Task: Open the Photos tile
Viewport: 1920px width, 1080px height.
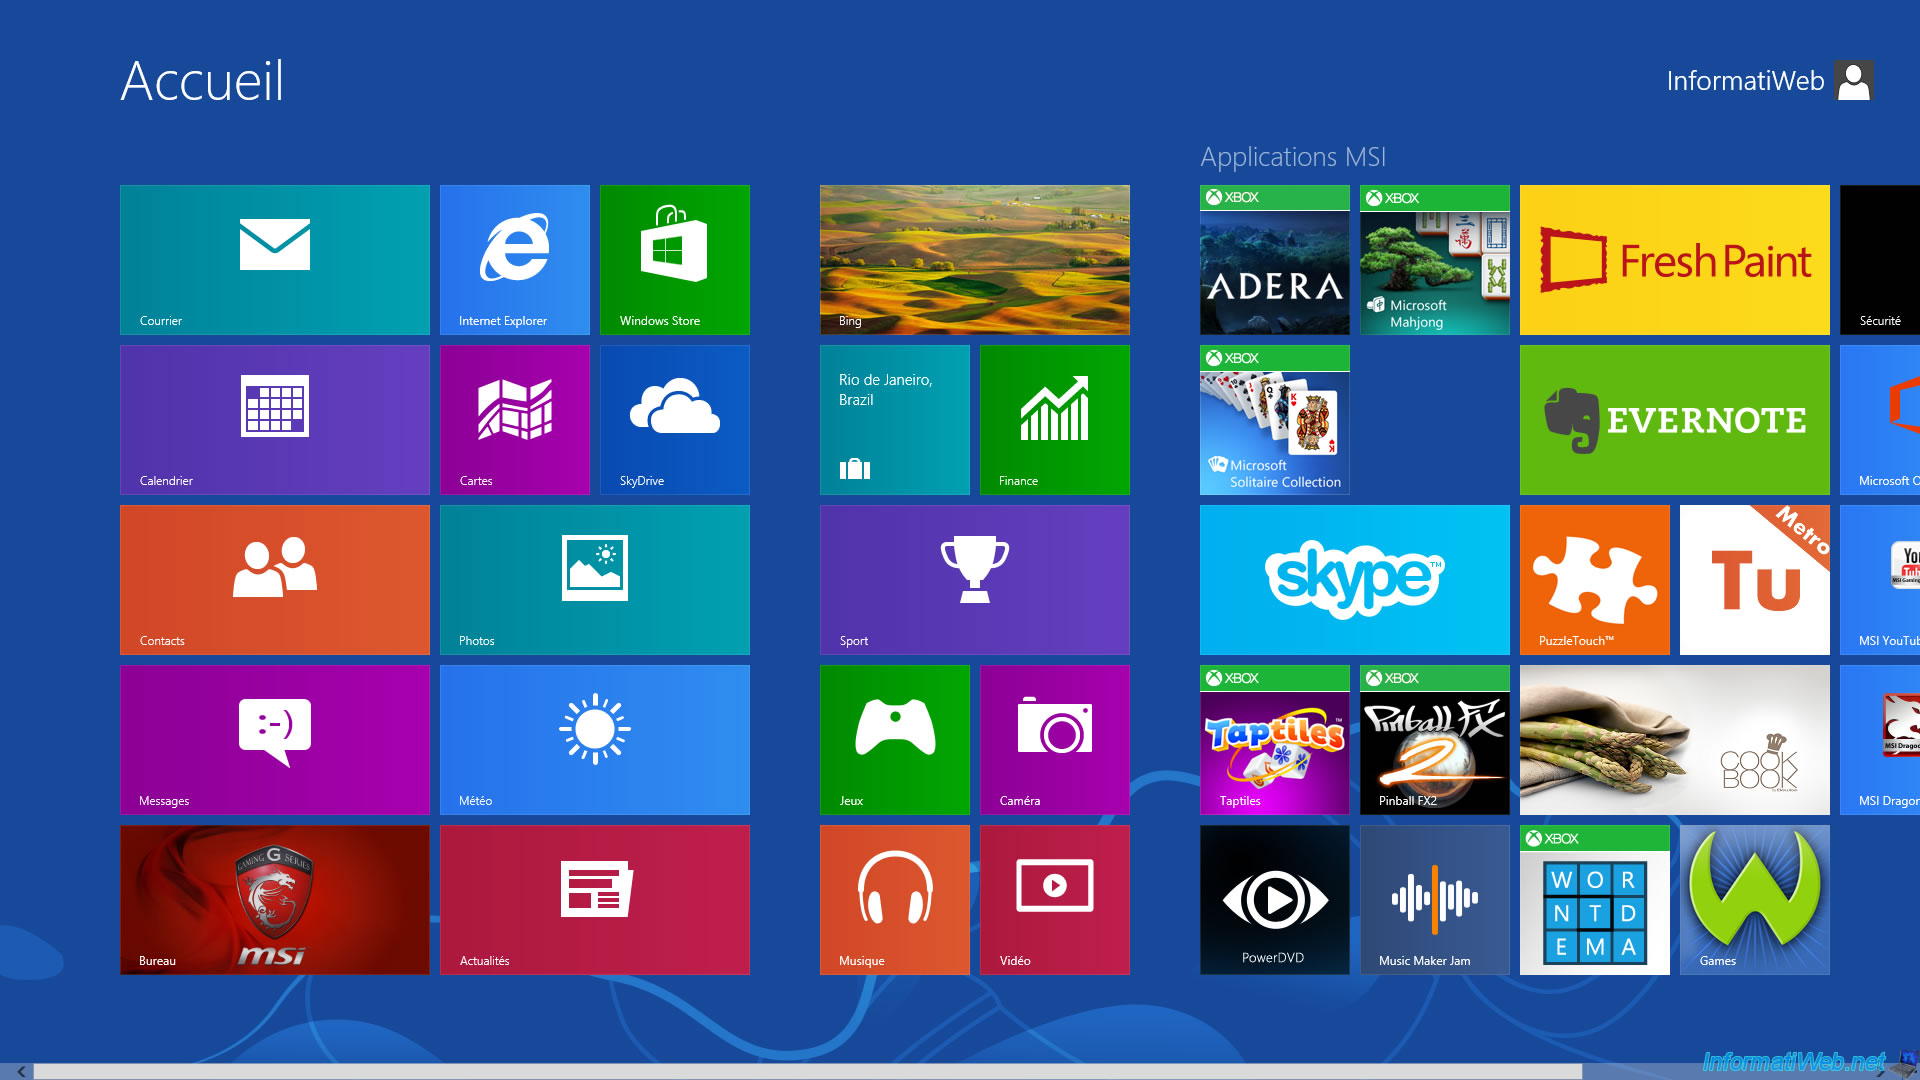Action: pos(595,580)
